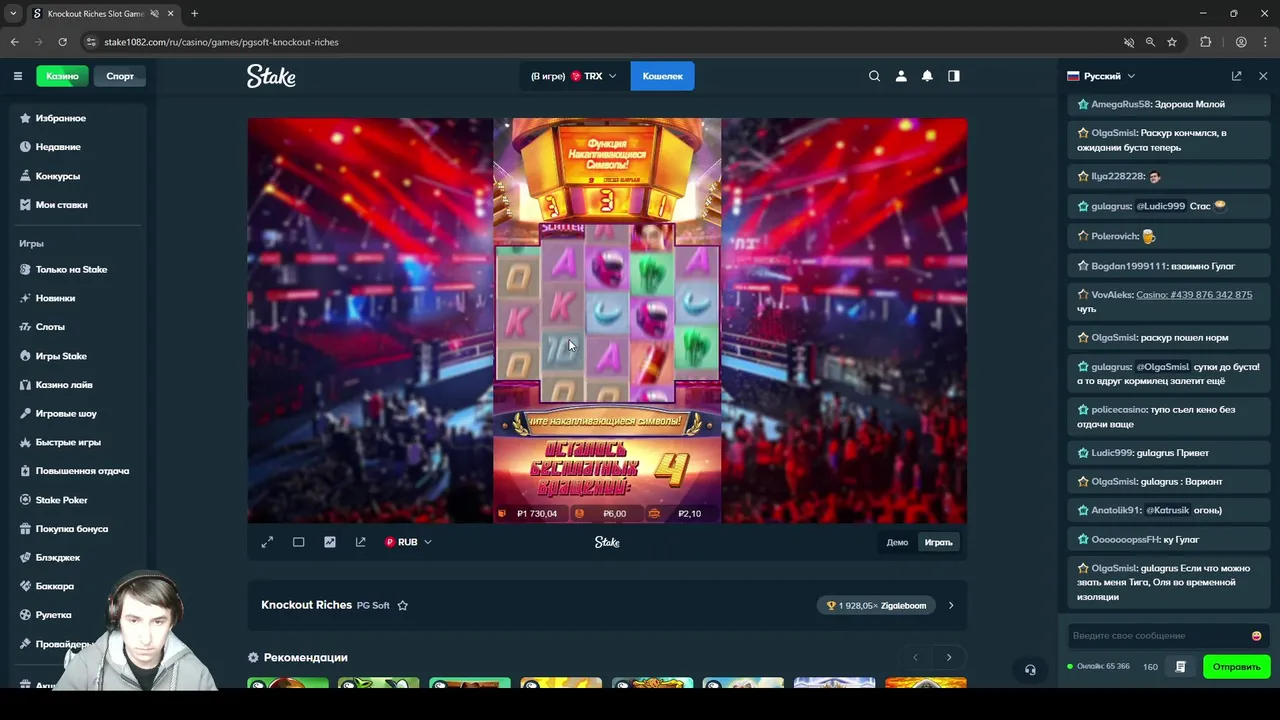The image size is (1280, 720).
Task: Open chat rules icon
Action: tap(1180, 667)
